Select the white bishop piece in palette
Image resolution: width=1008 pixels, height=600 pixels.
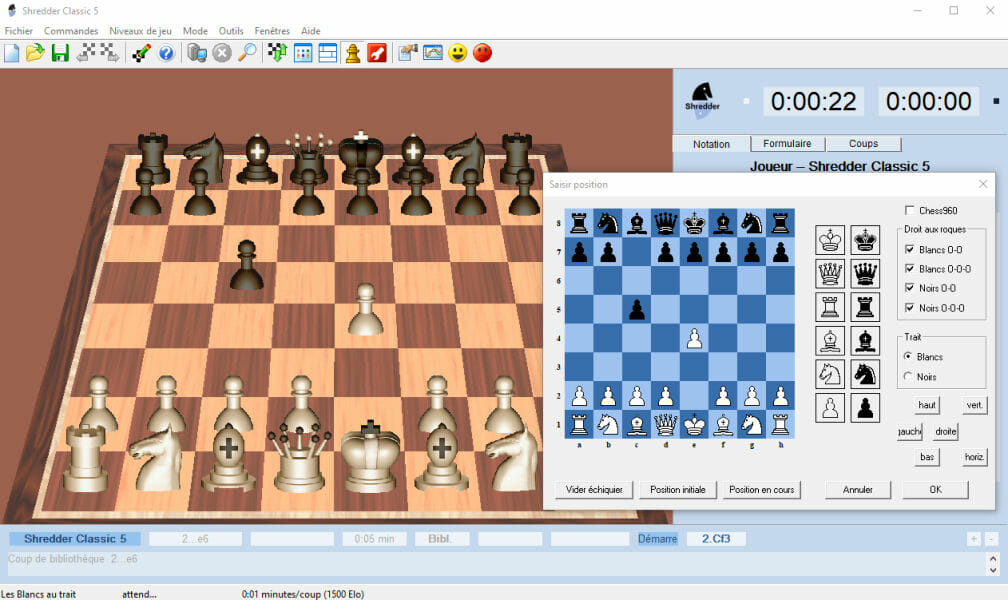point(830,341)
